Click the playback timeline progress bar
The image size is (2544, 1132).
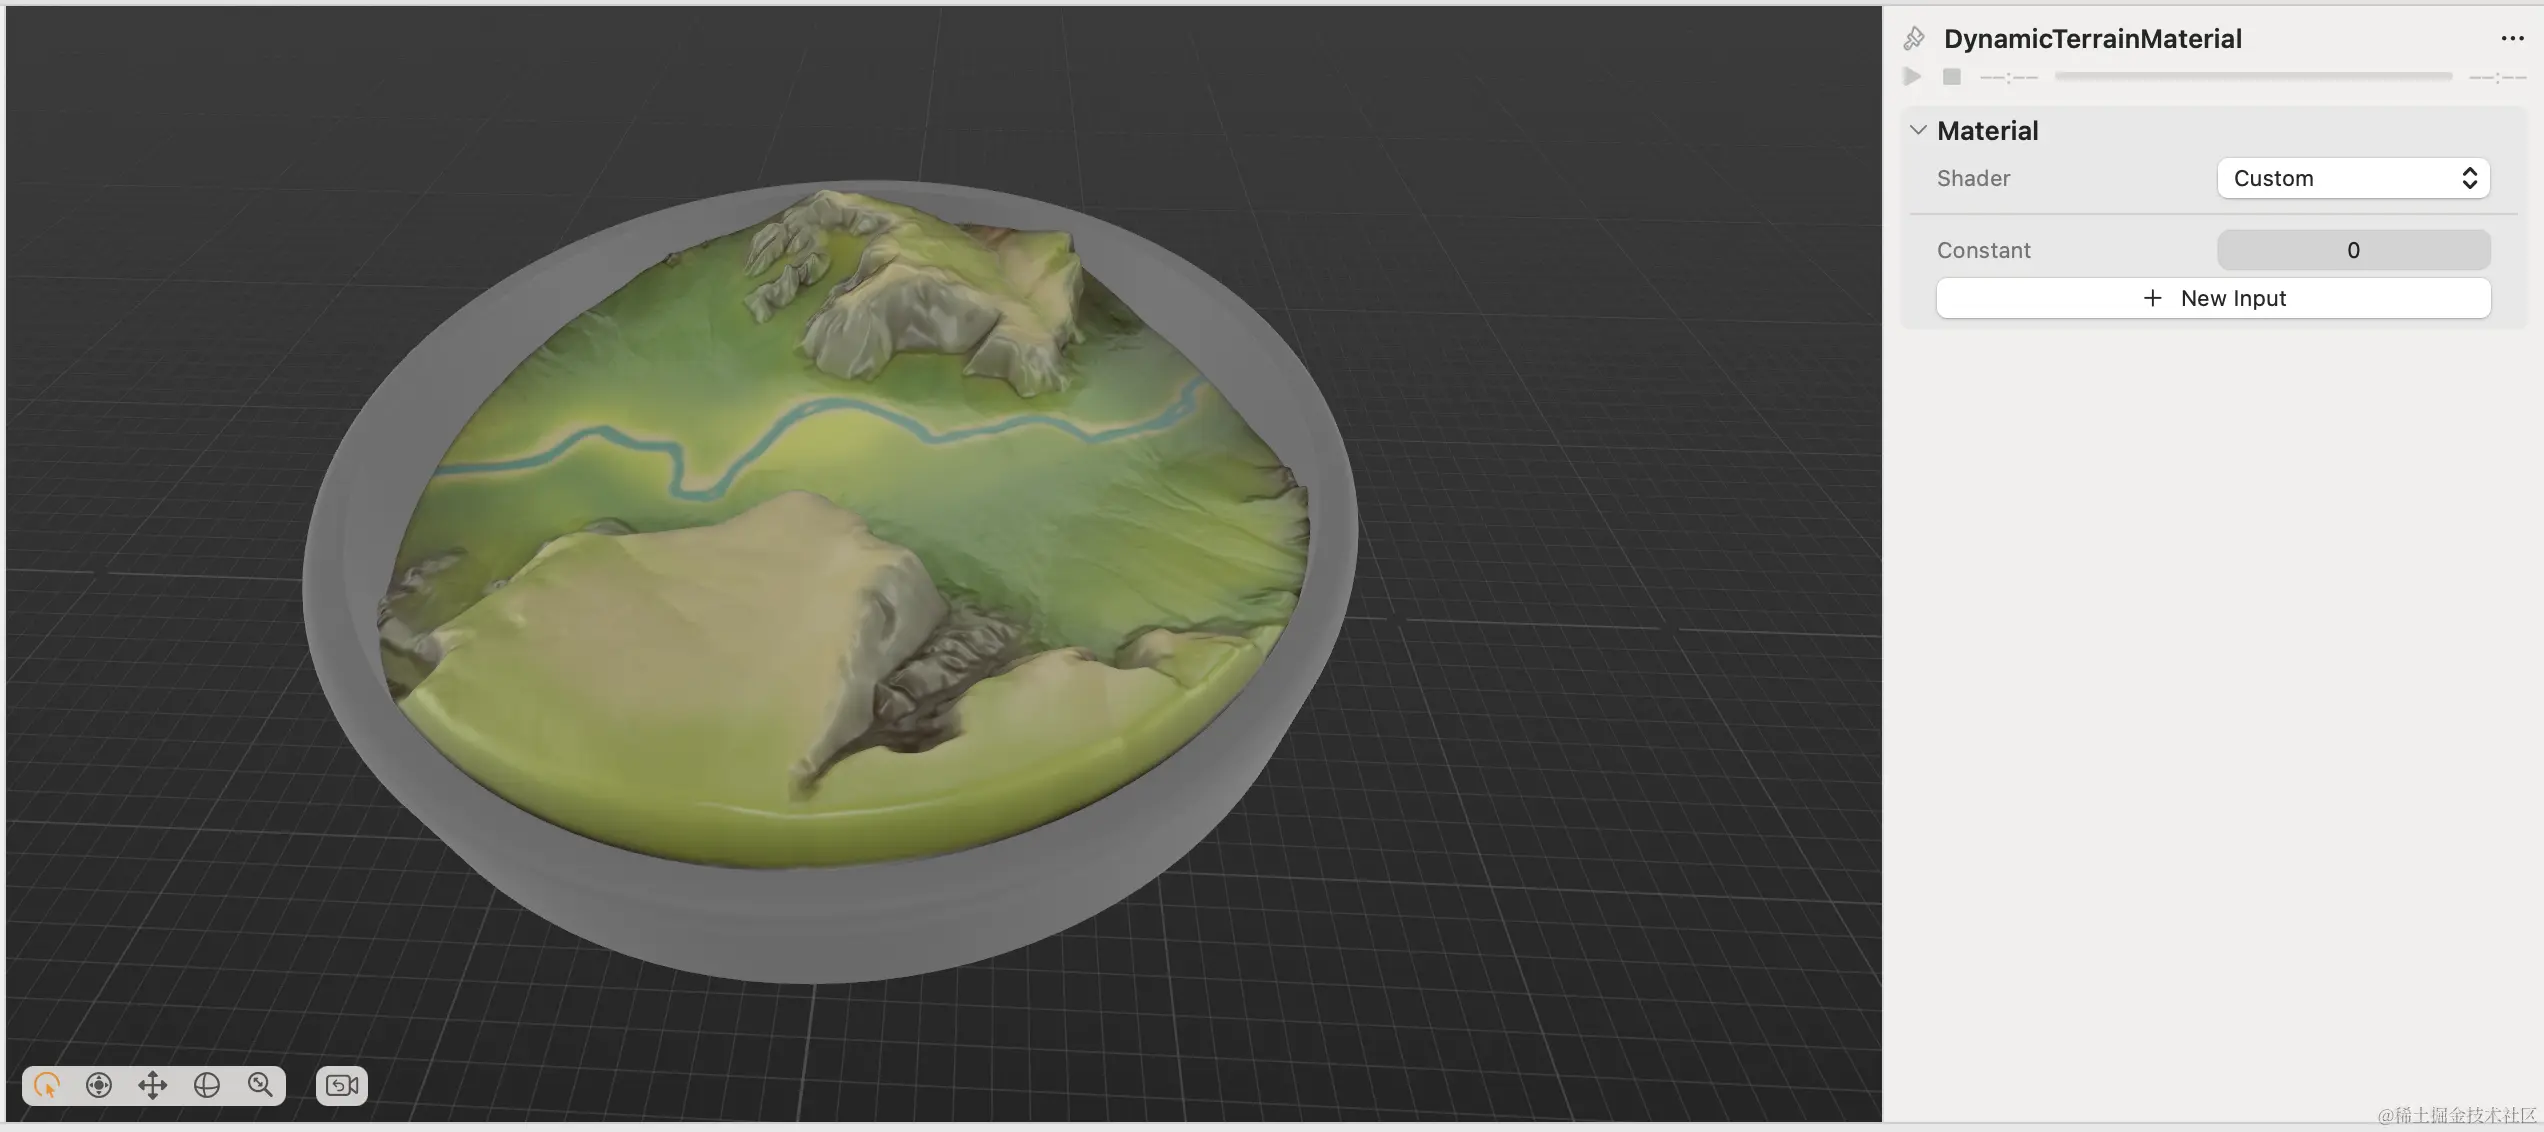(x=2252, y=76)
